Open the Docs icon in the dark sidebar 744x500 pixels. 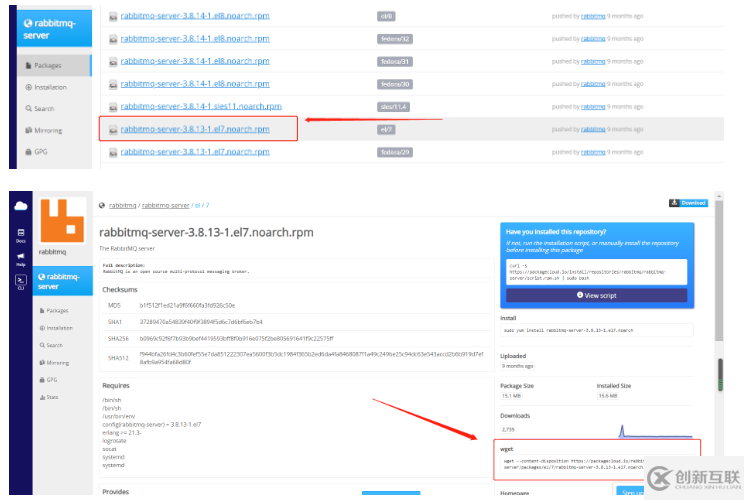pyautogui.click(x=21, y=235)
